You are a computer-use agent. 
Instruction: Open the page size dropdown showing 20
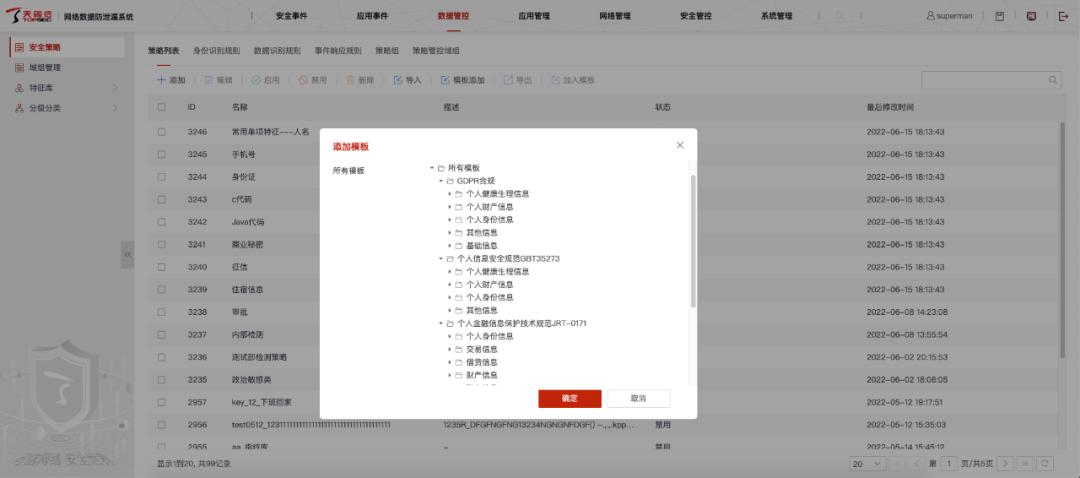pos(867,464)
